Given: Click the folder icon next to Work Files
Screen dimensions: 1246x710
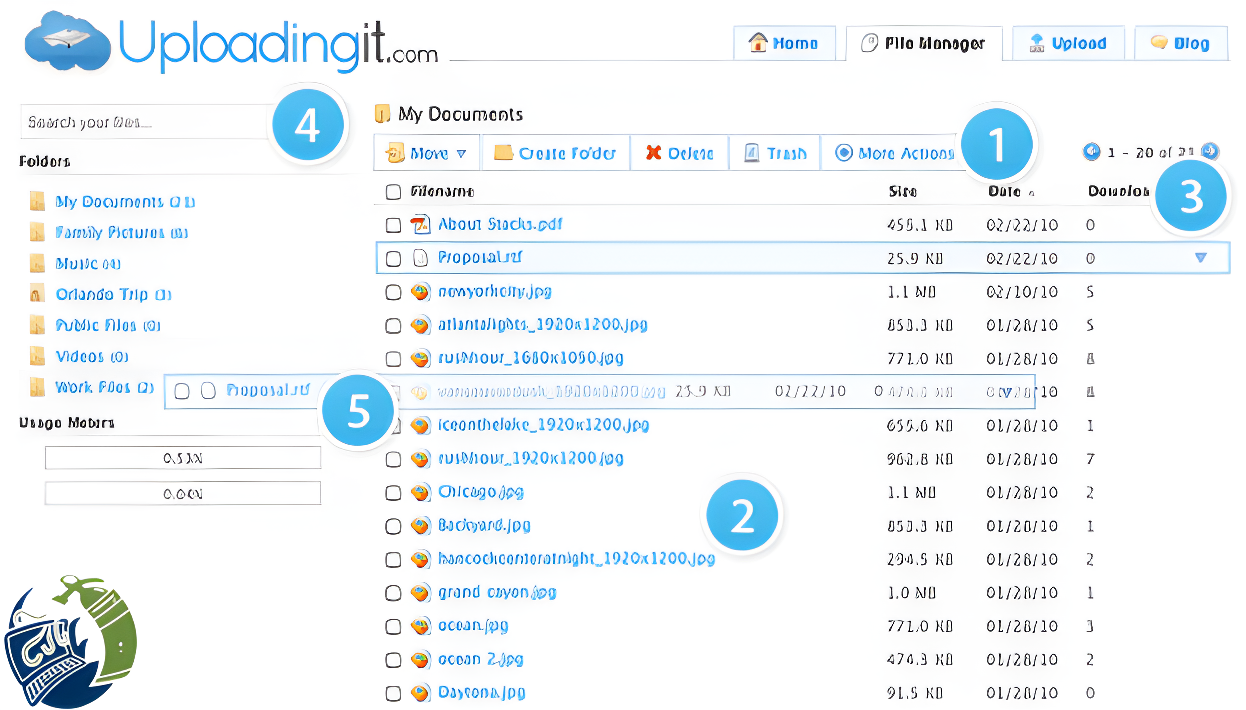Looking at the screenshot, I should pyautogui.click(x=37, y=387).
